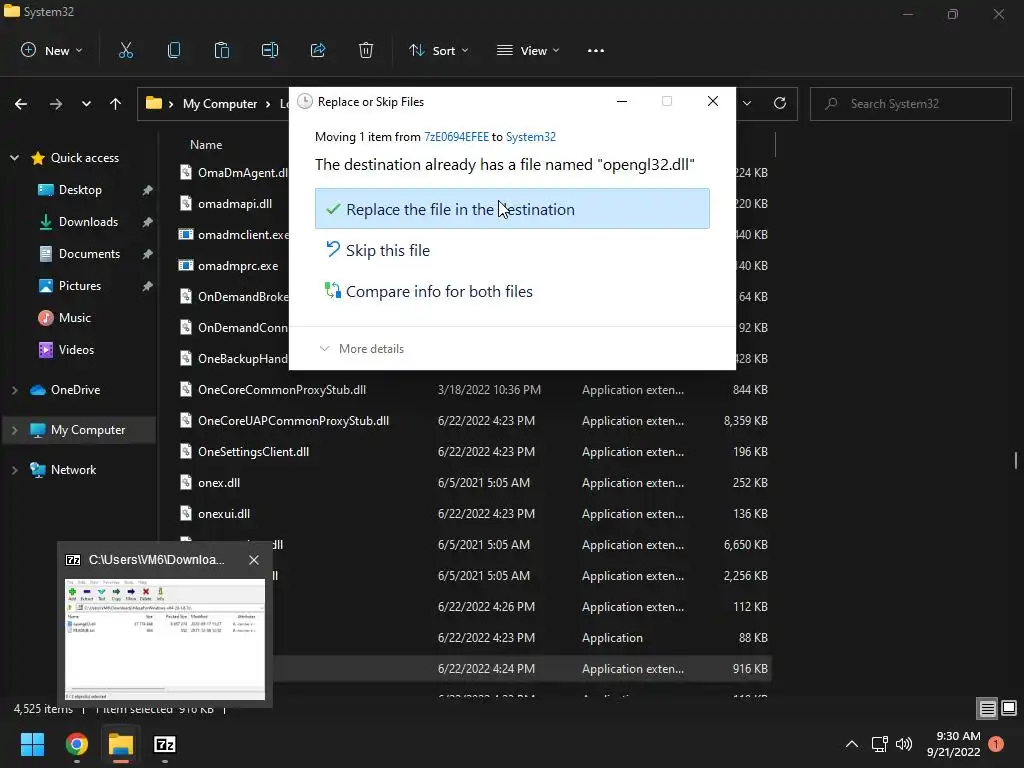1024x768 pixels.
Task: Click the file list vertical scrollbar thumb
Action: [x=1016, y=460]
